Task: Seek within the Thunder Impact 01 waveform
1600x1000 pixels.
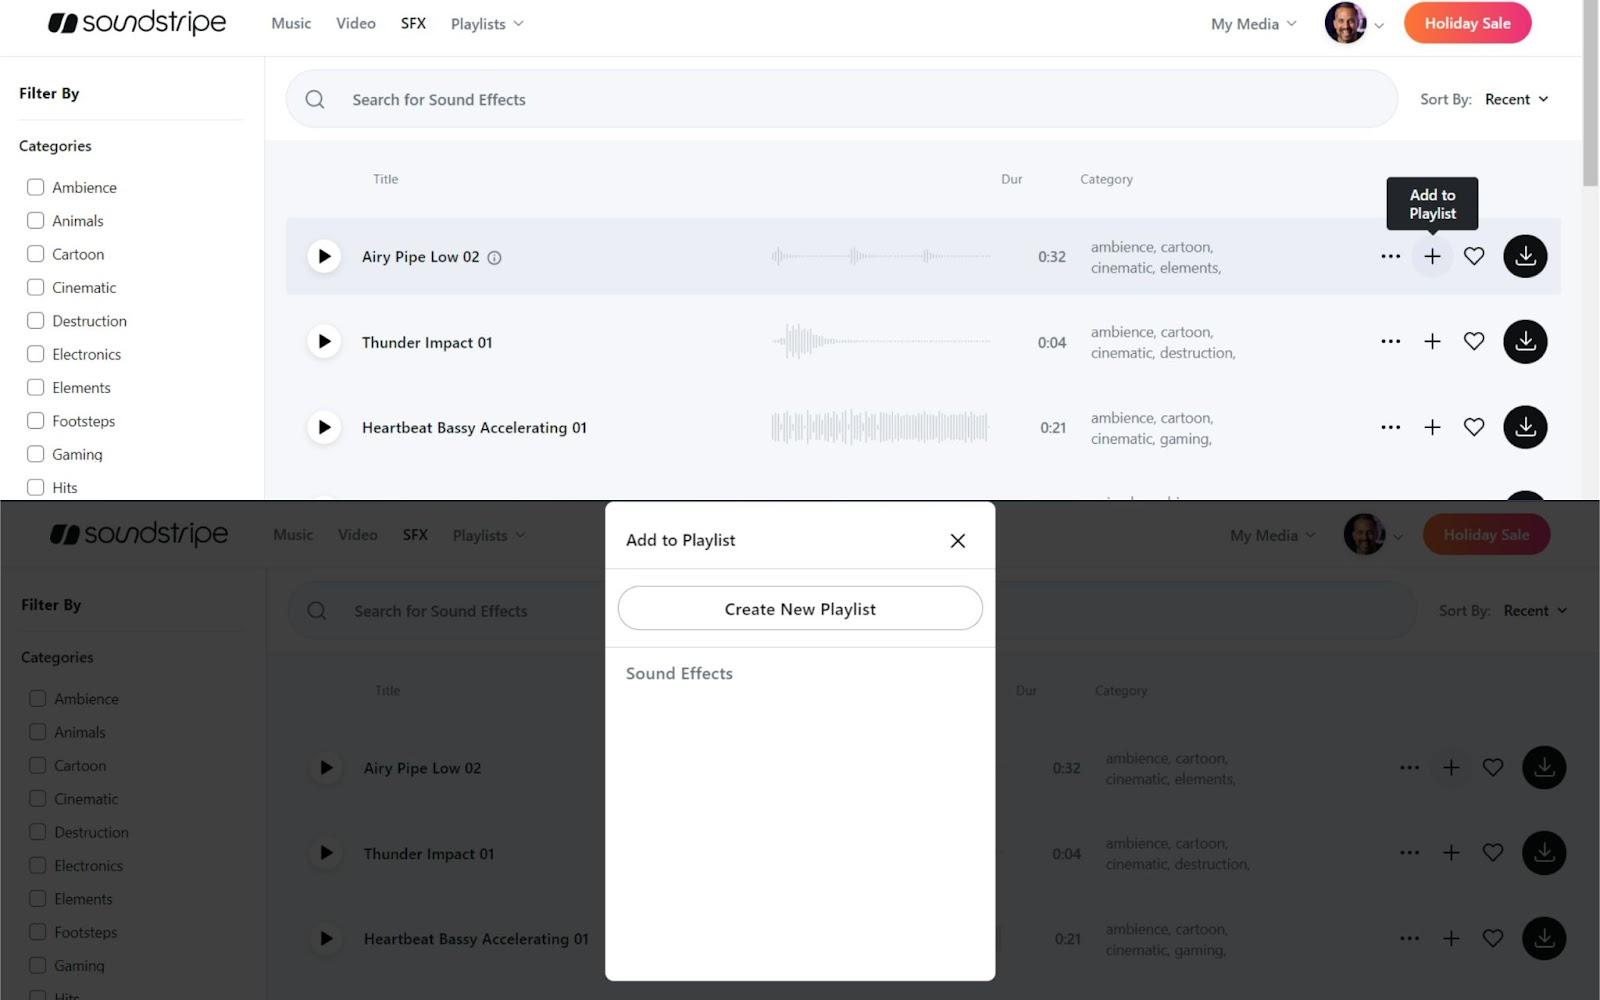Action: (881, 342)
